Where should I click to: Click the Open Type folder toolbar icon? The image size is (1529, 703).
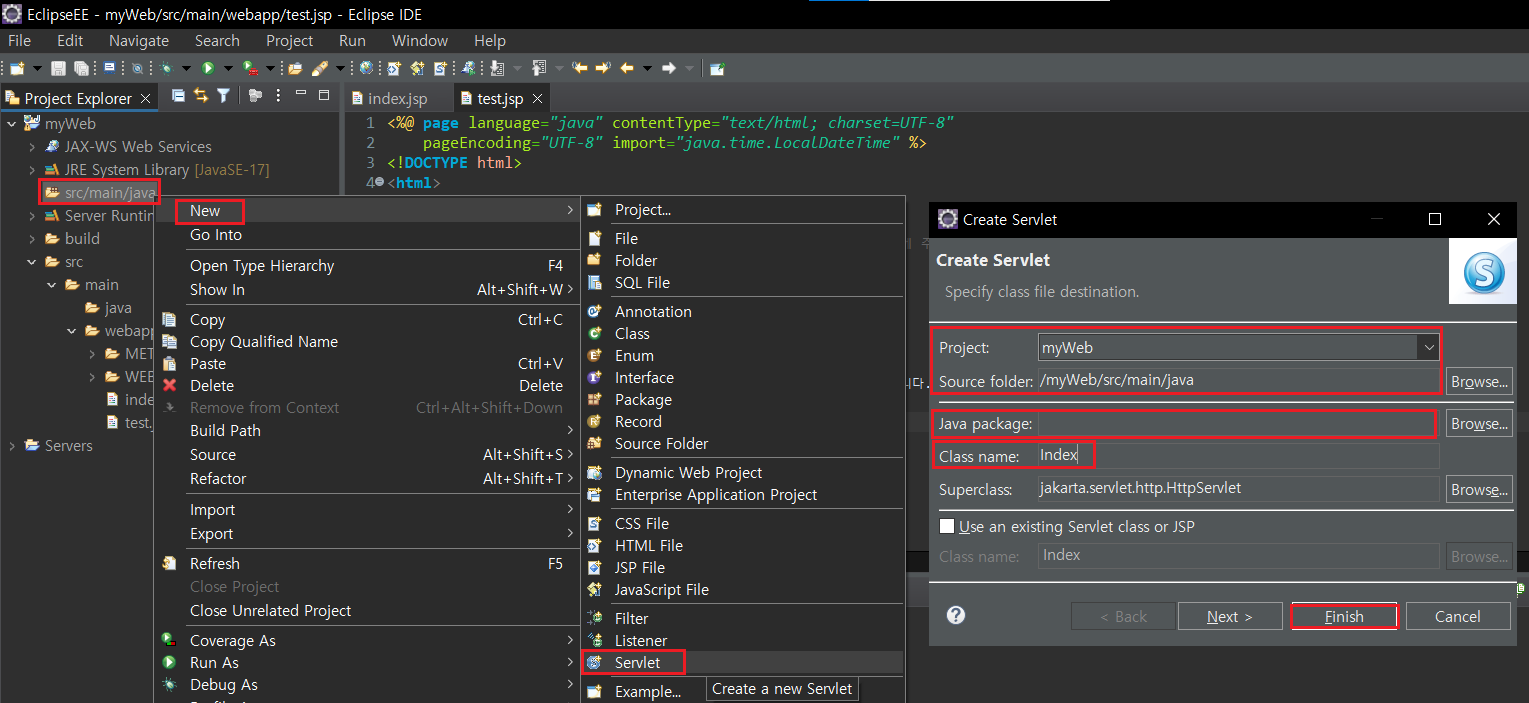point(295,68)
